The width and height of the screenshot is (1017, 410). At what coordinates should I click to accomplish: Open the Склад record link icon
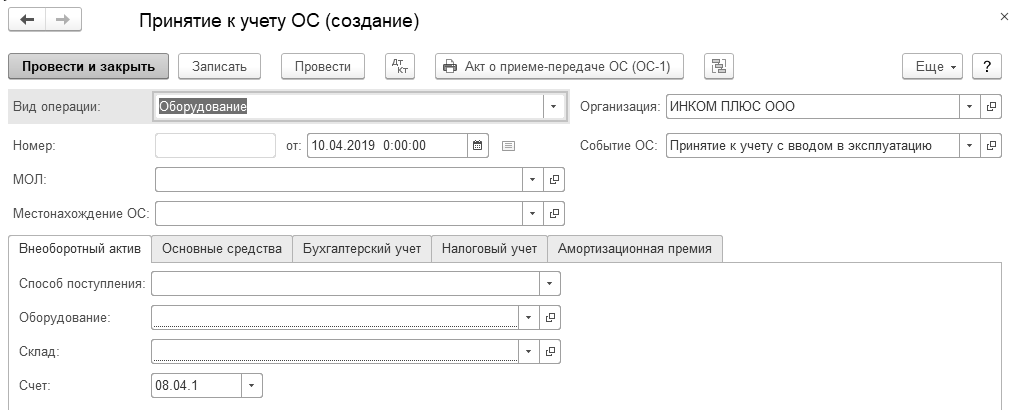click(x=551, y=351)
